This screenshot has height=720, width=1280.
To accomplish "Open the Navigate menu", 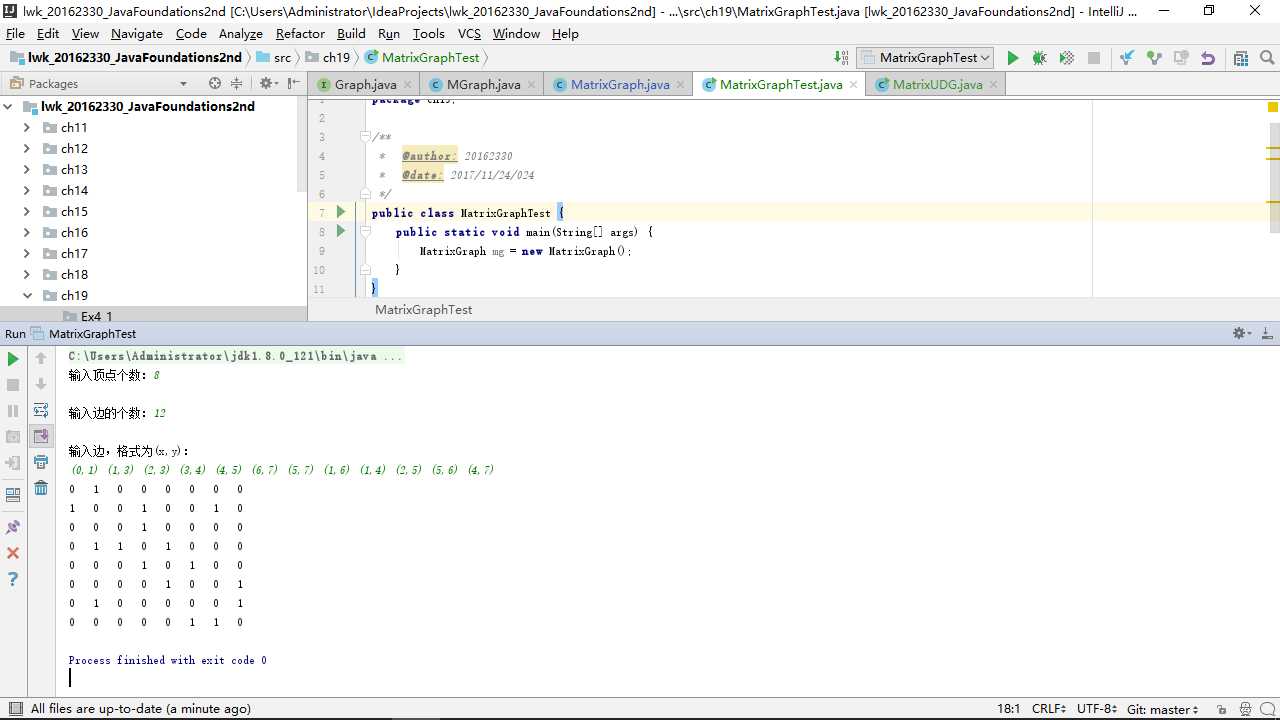I will (x=137, y=33).
